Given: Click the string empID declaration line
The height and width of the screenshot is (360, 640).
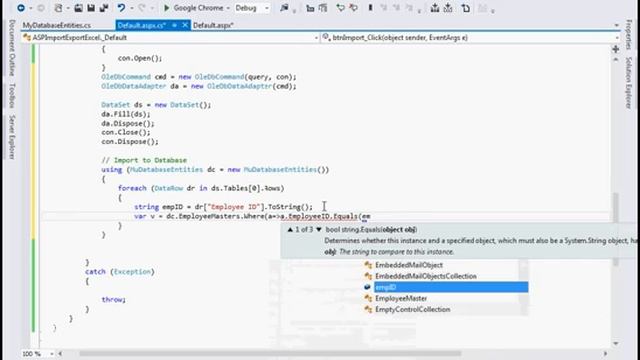Looking at the screenshot, I should 223,207.
